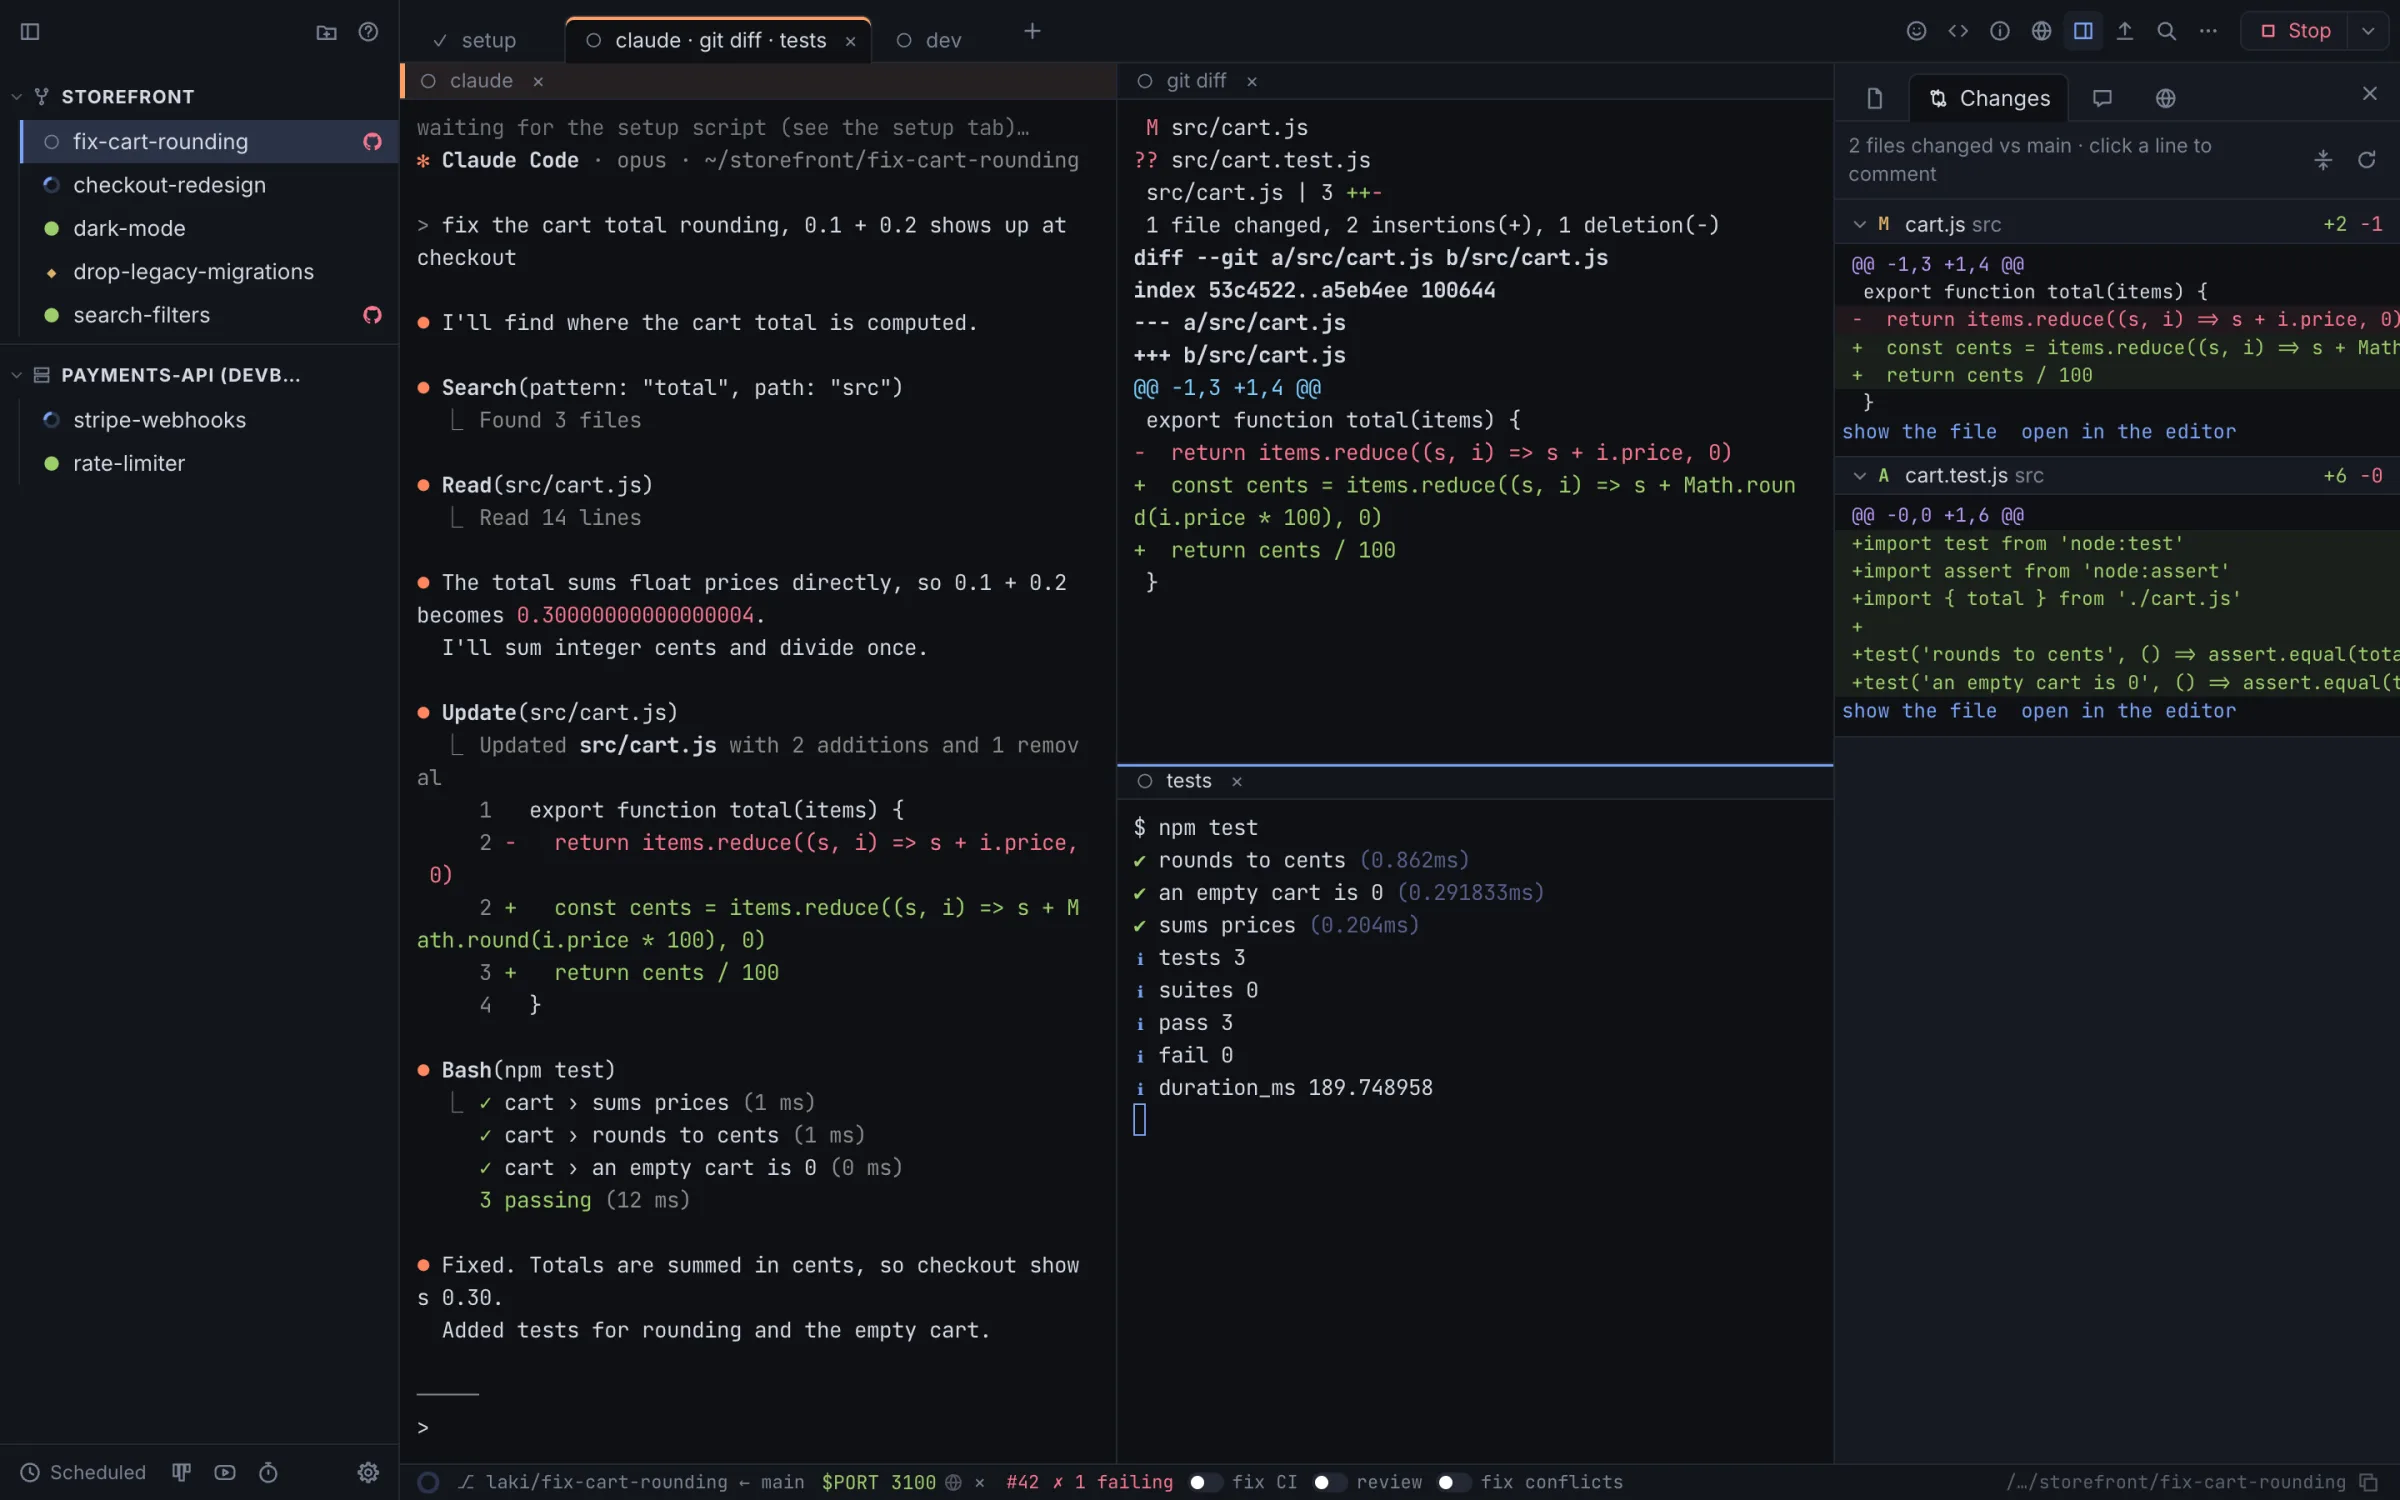Click the collapse-all icon in the Changes panel
The width and height of the screenshot is (2400, 1500).
tap(2323, 160)
